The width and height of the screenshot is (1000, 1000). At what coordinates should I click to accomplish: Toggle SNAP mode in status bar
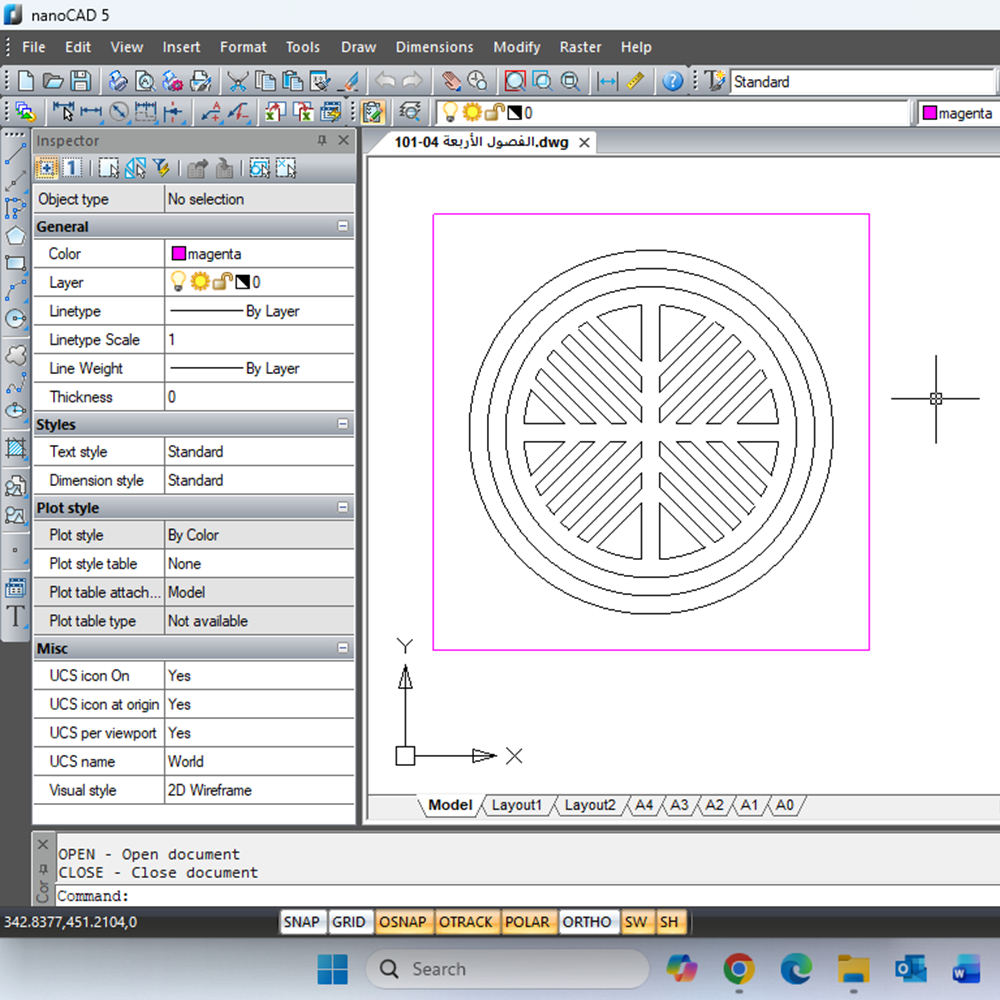[301, 922]
